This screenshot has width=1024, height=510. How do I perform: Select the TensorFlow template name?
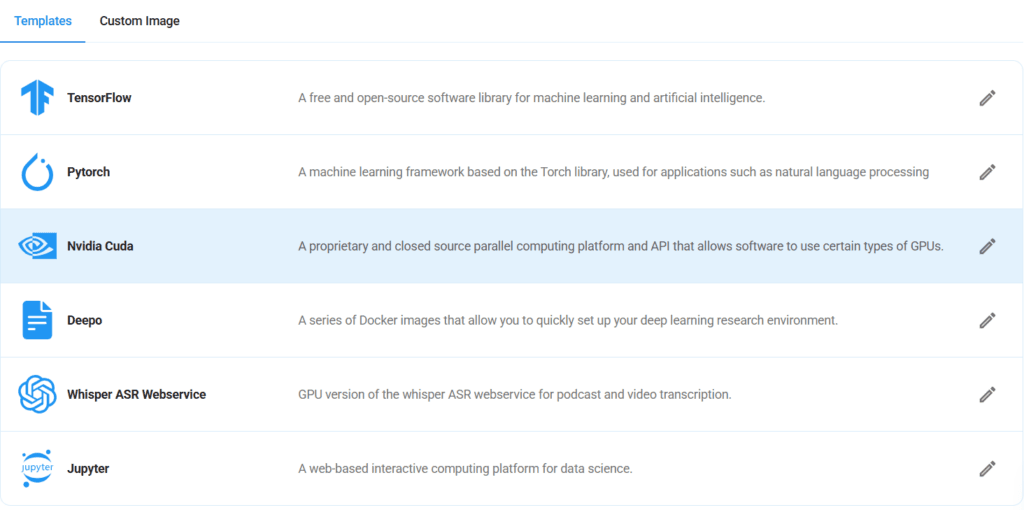coord(99,98)
